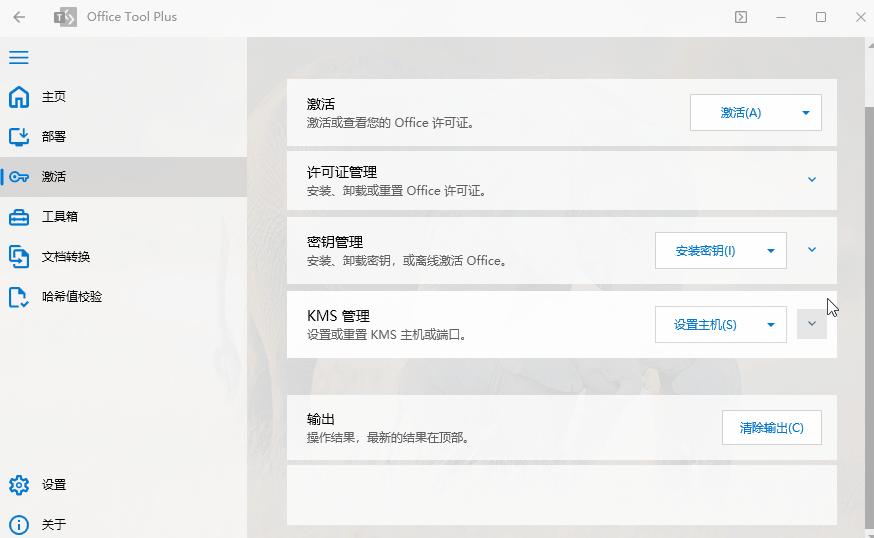The height and width of the screenshot is (538, 874).
Task: Click the 激活(A) button
Action: coord(740,113)
